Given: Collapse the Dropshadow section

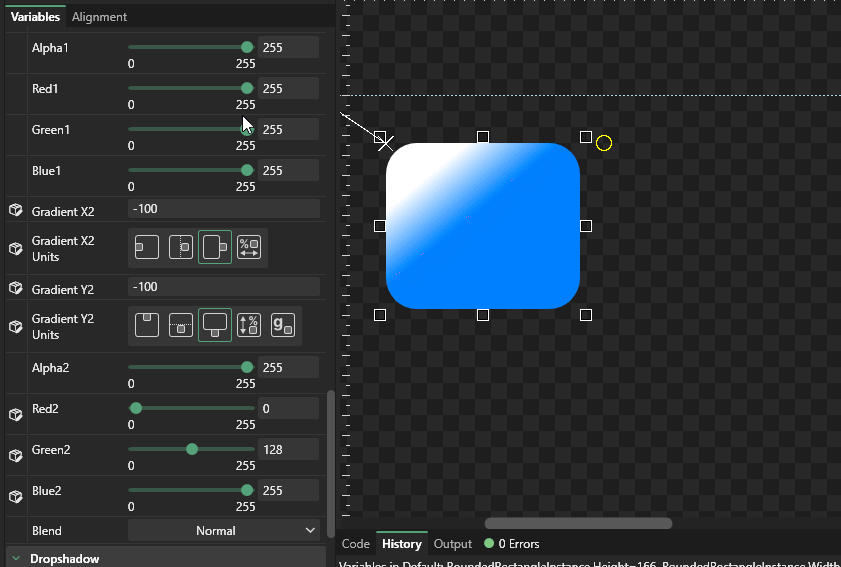Looking at the screenshot, I should point(17,558).
